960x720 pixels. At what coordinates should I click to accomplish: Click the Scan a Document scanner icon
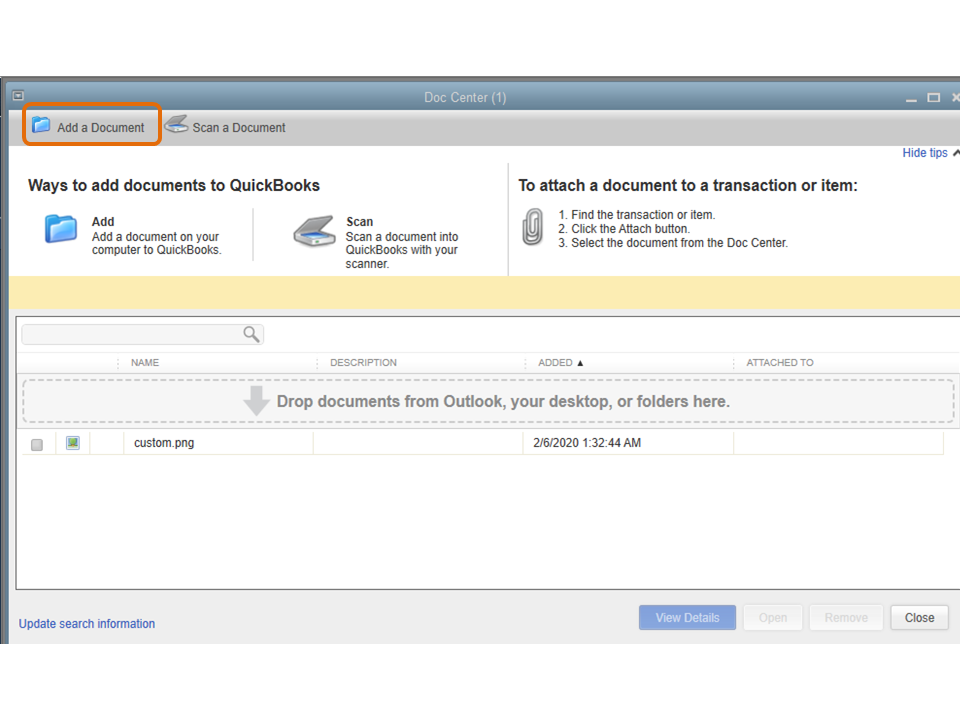(176, 124)
